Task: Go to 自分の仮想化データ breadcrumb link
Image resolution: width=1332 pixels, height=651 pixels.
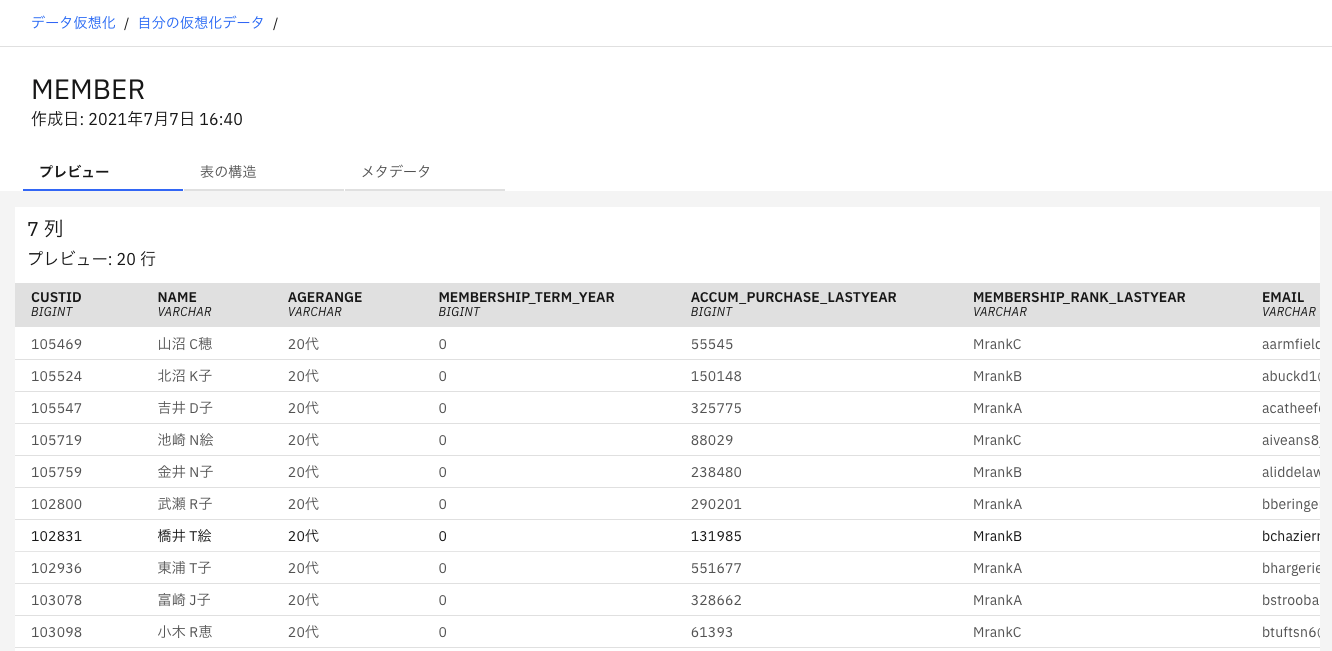Action: [x=201, y=22]
